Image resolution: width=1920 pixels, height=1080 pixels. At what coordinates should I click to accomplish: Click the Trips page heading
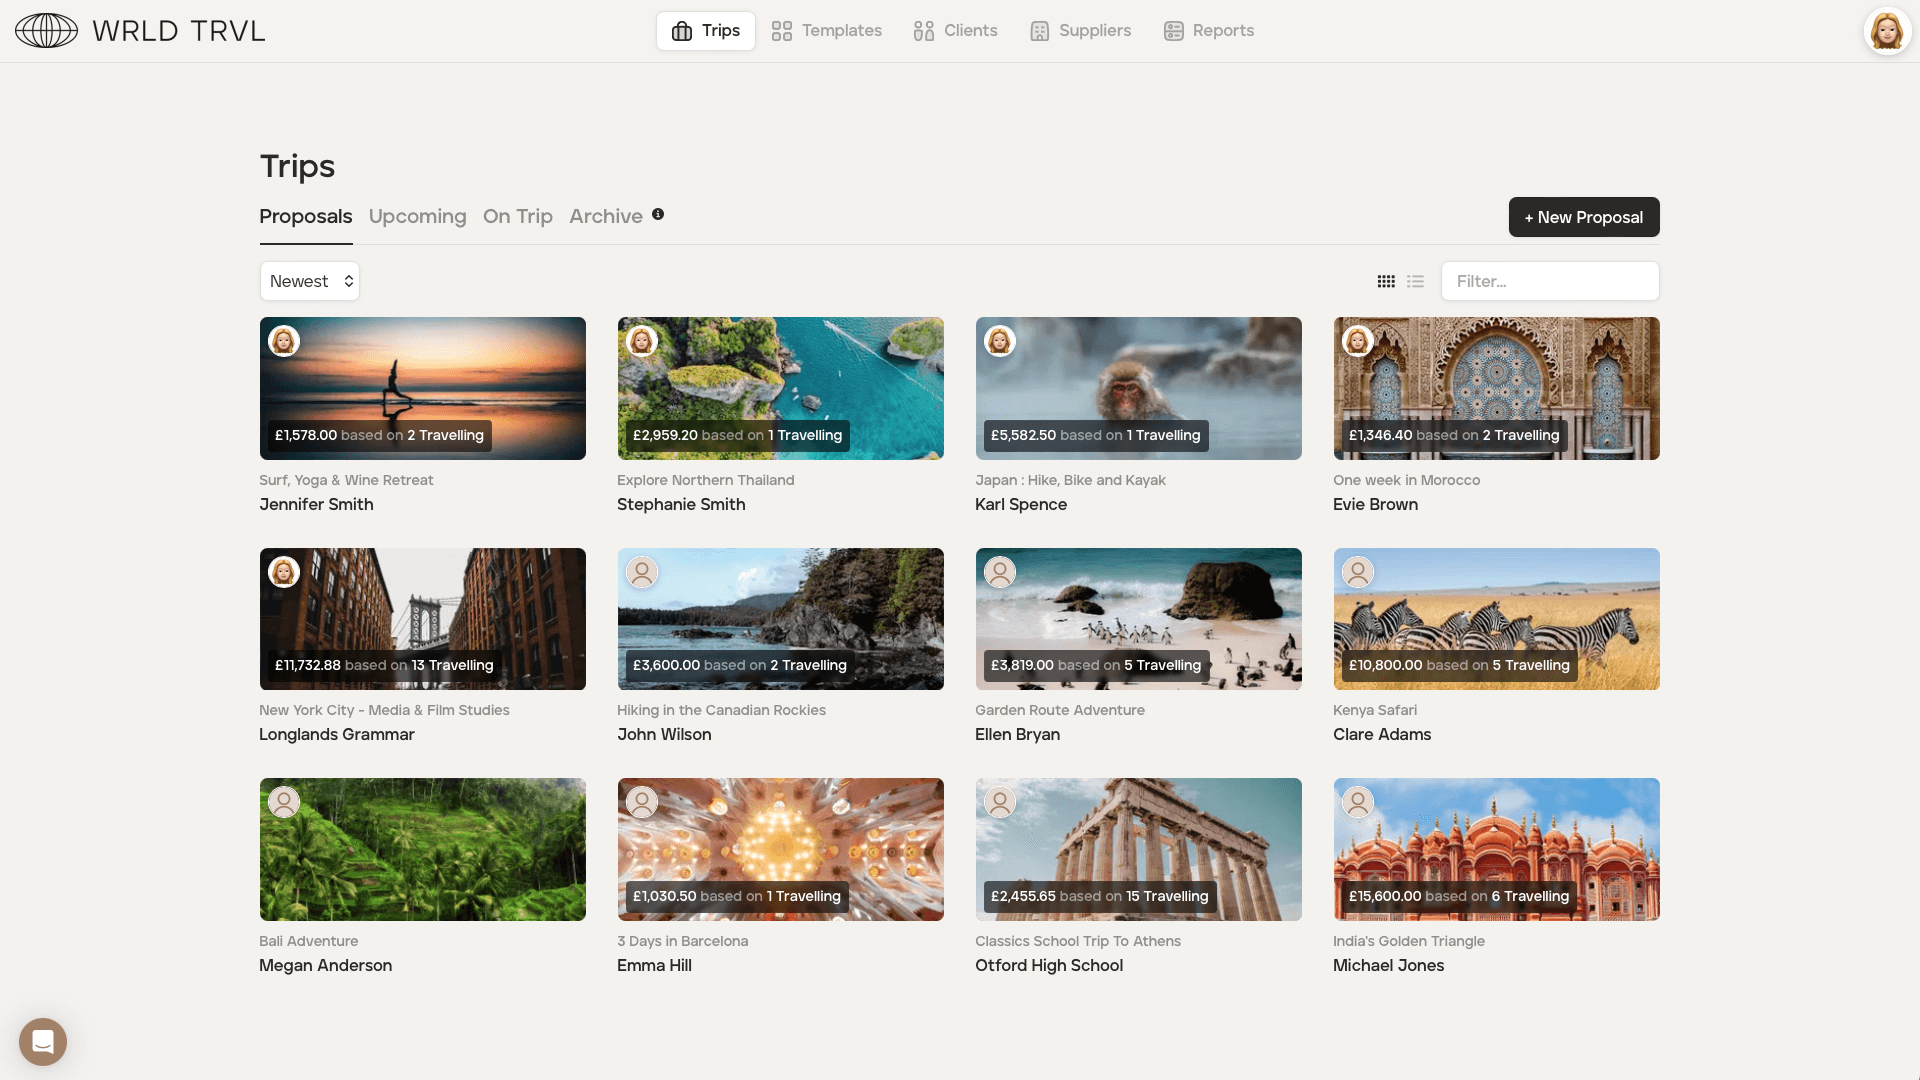[x=297, y=166]
